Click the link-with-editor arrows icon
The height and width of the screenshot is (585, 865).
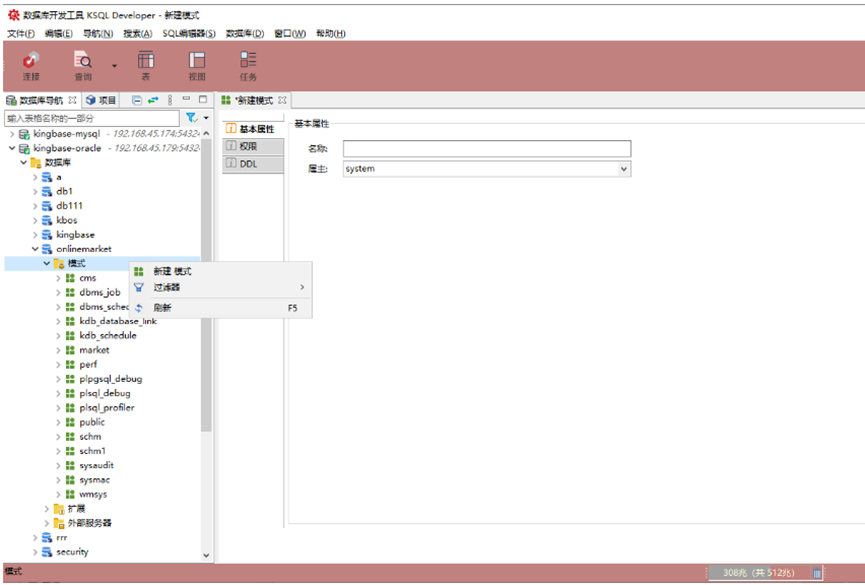153,100
